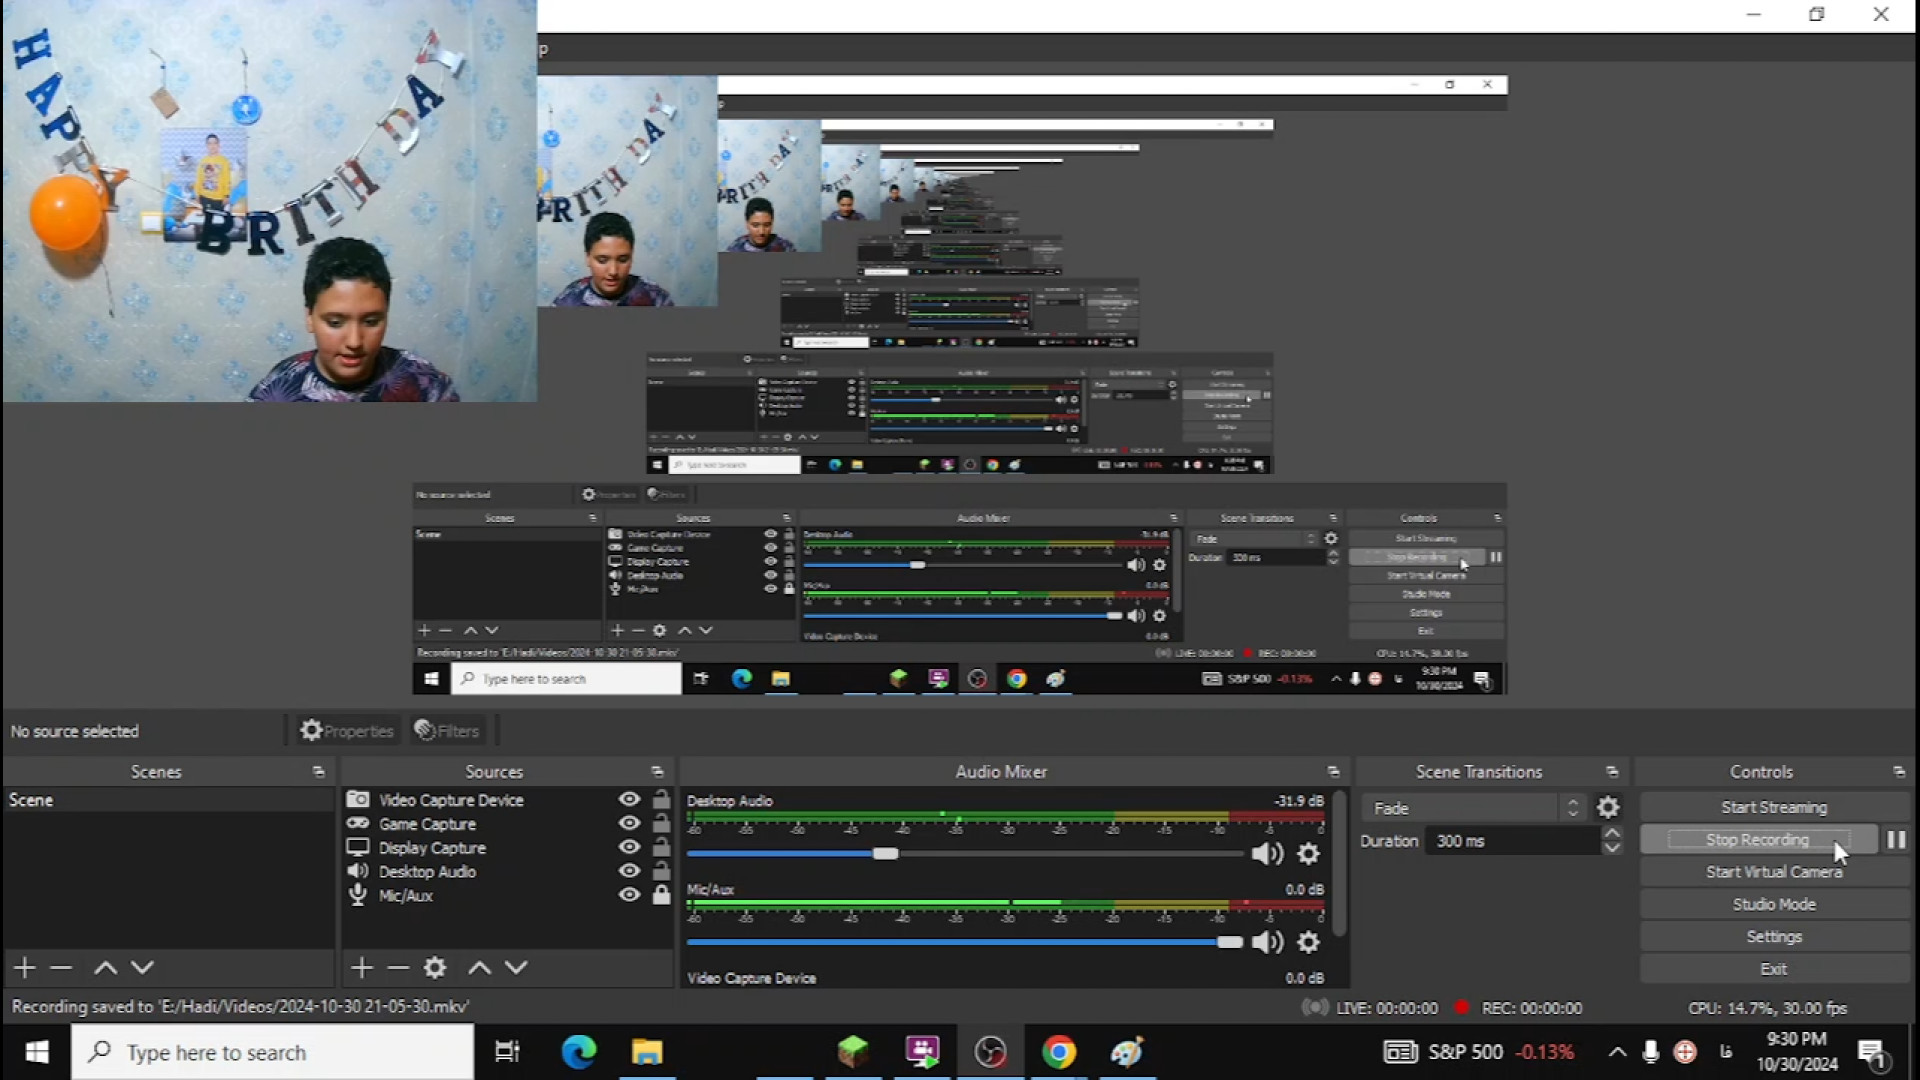Hide the Video Capture Device source
This screenshot has width=1920, height=1080.
pyautogui.click(x=629, y=799)
